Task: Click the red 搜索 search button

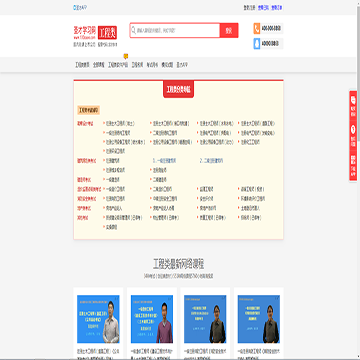Action: [x=229, y=30]
